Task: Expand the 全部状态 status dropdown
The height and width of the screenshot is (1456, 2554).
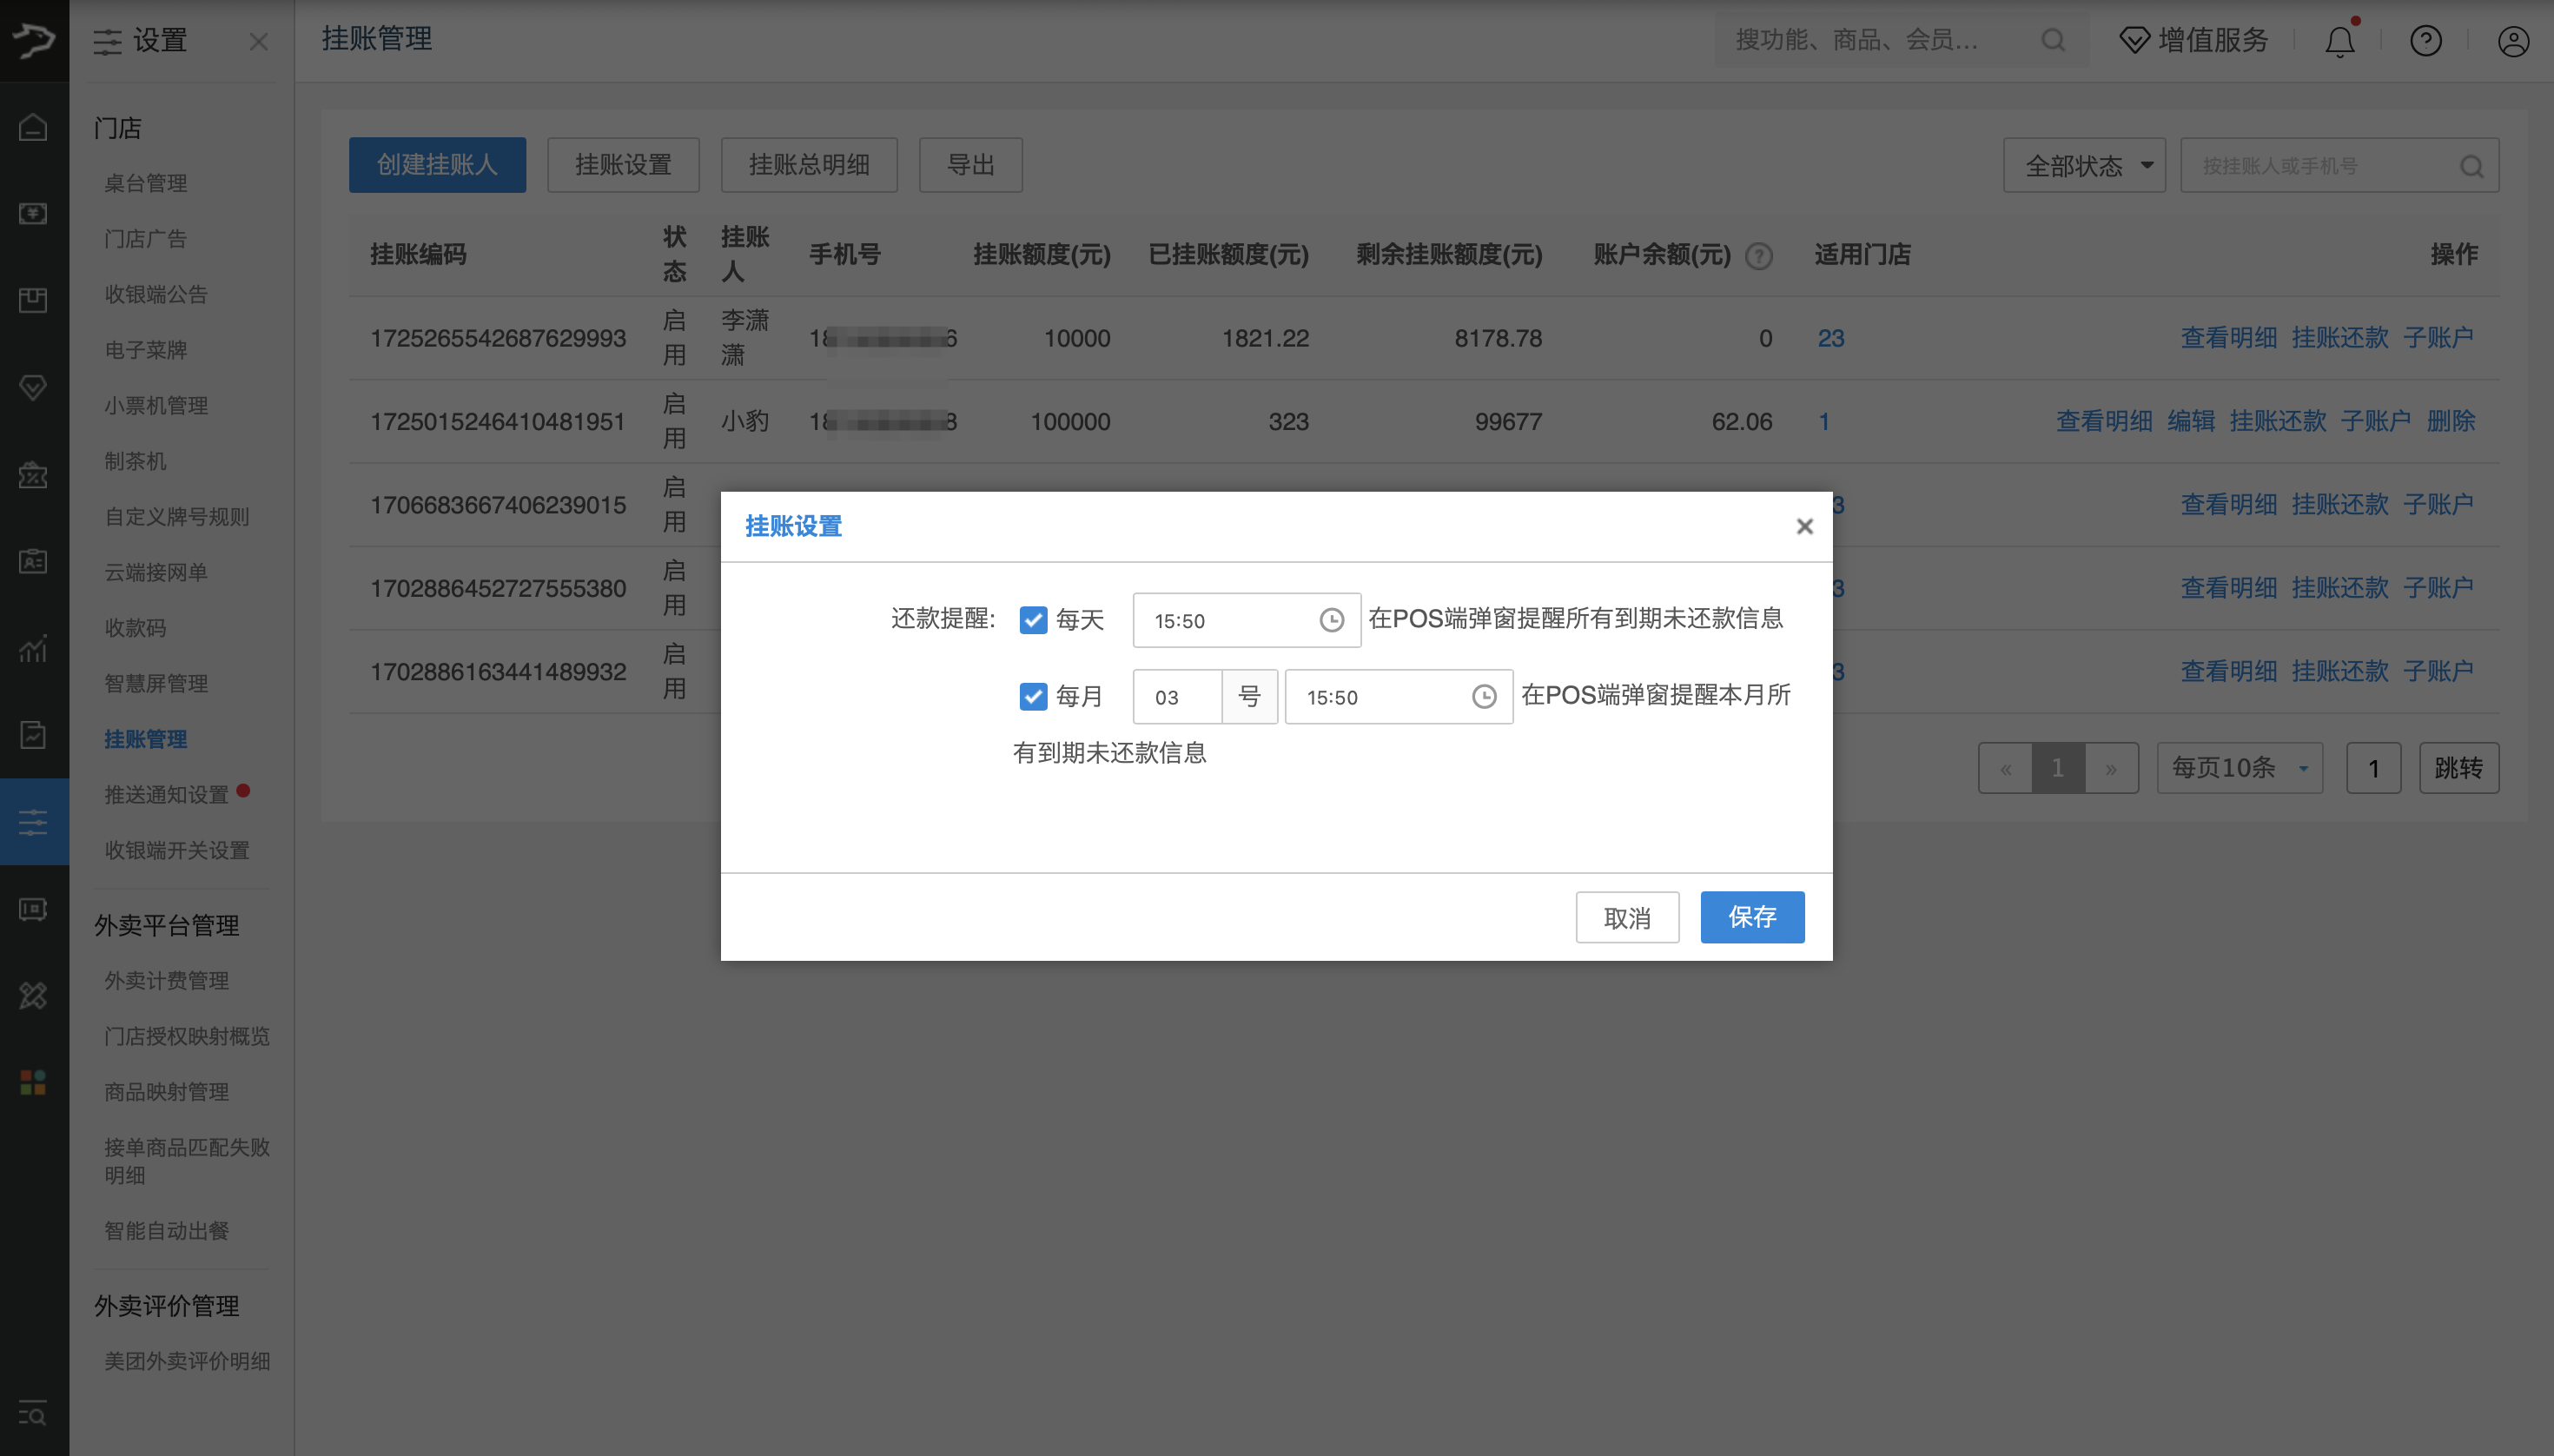Action: [2083, 165]
